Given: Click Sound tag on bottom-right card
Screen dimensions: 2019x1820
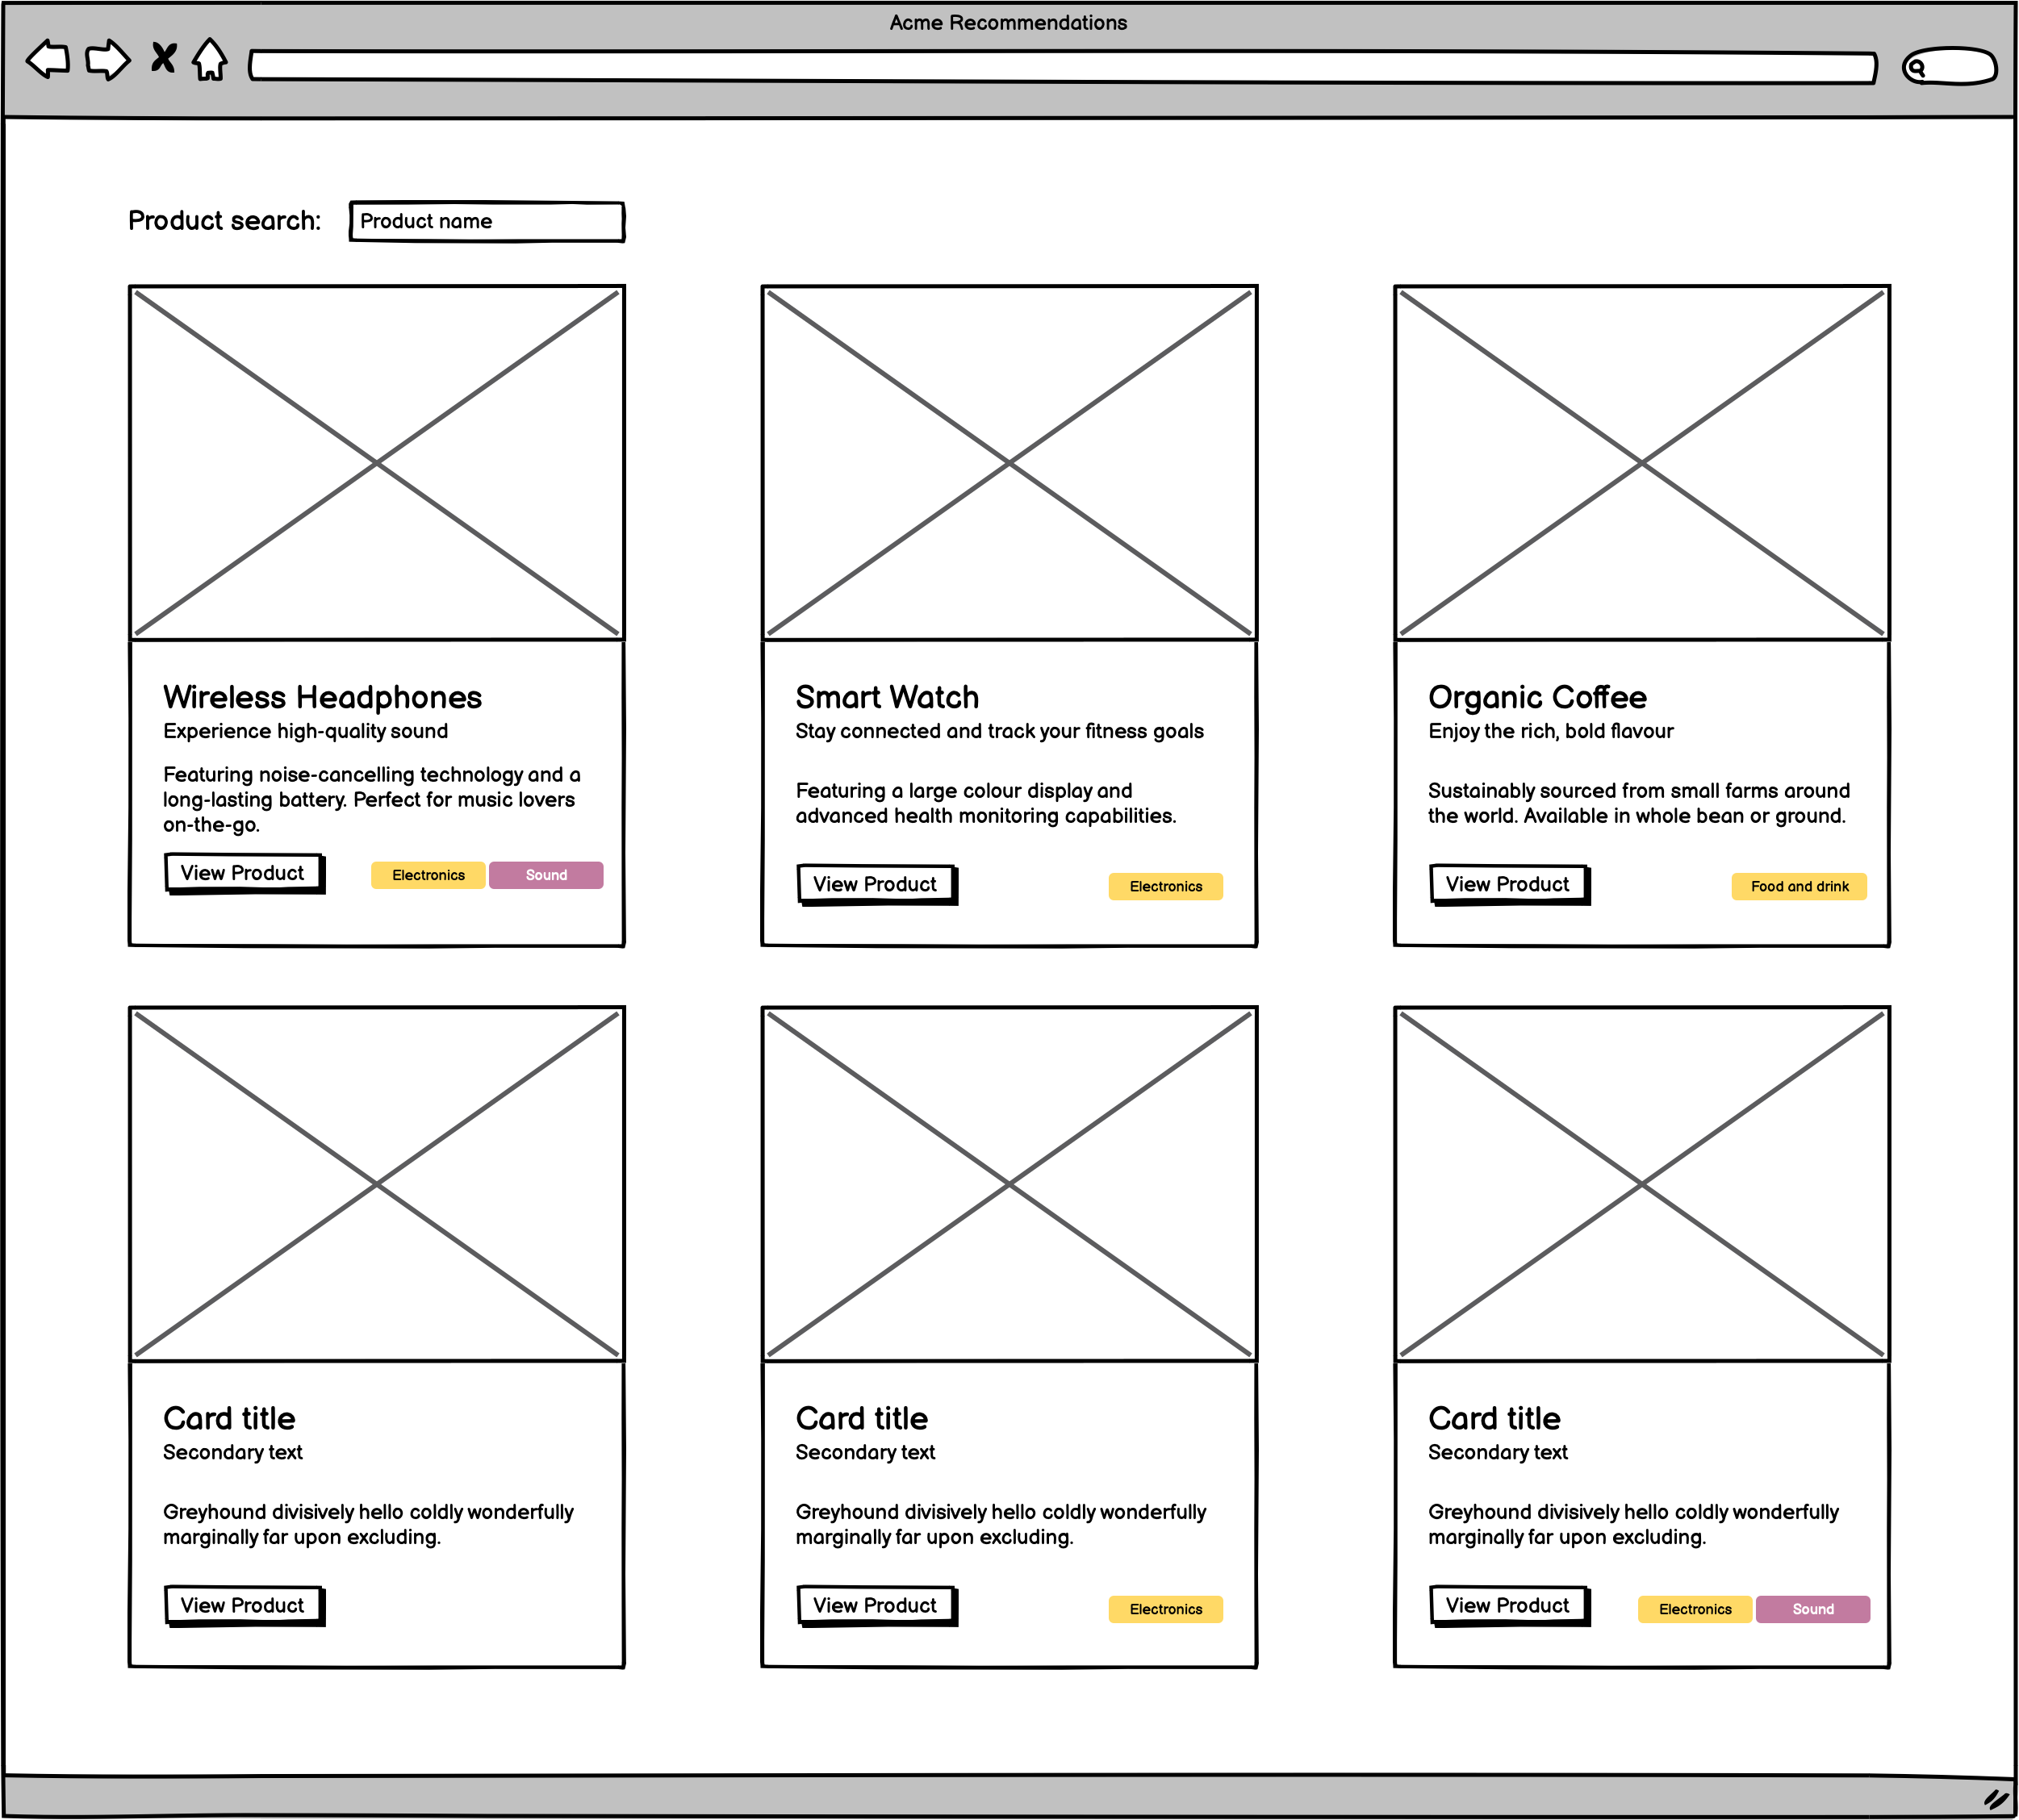Looking at the screenshot, I should (x=1812, y=1609).
